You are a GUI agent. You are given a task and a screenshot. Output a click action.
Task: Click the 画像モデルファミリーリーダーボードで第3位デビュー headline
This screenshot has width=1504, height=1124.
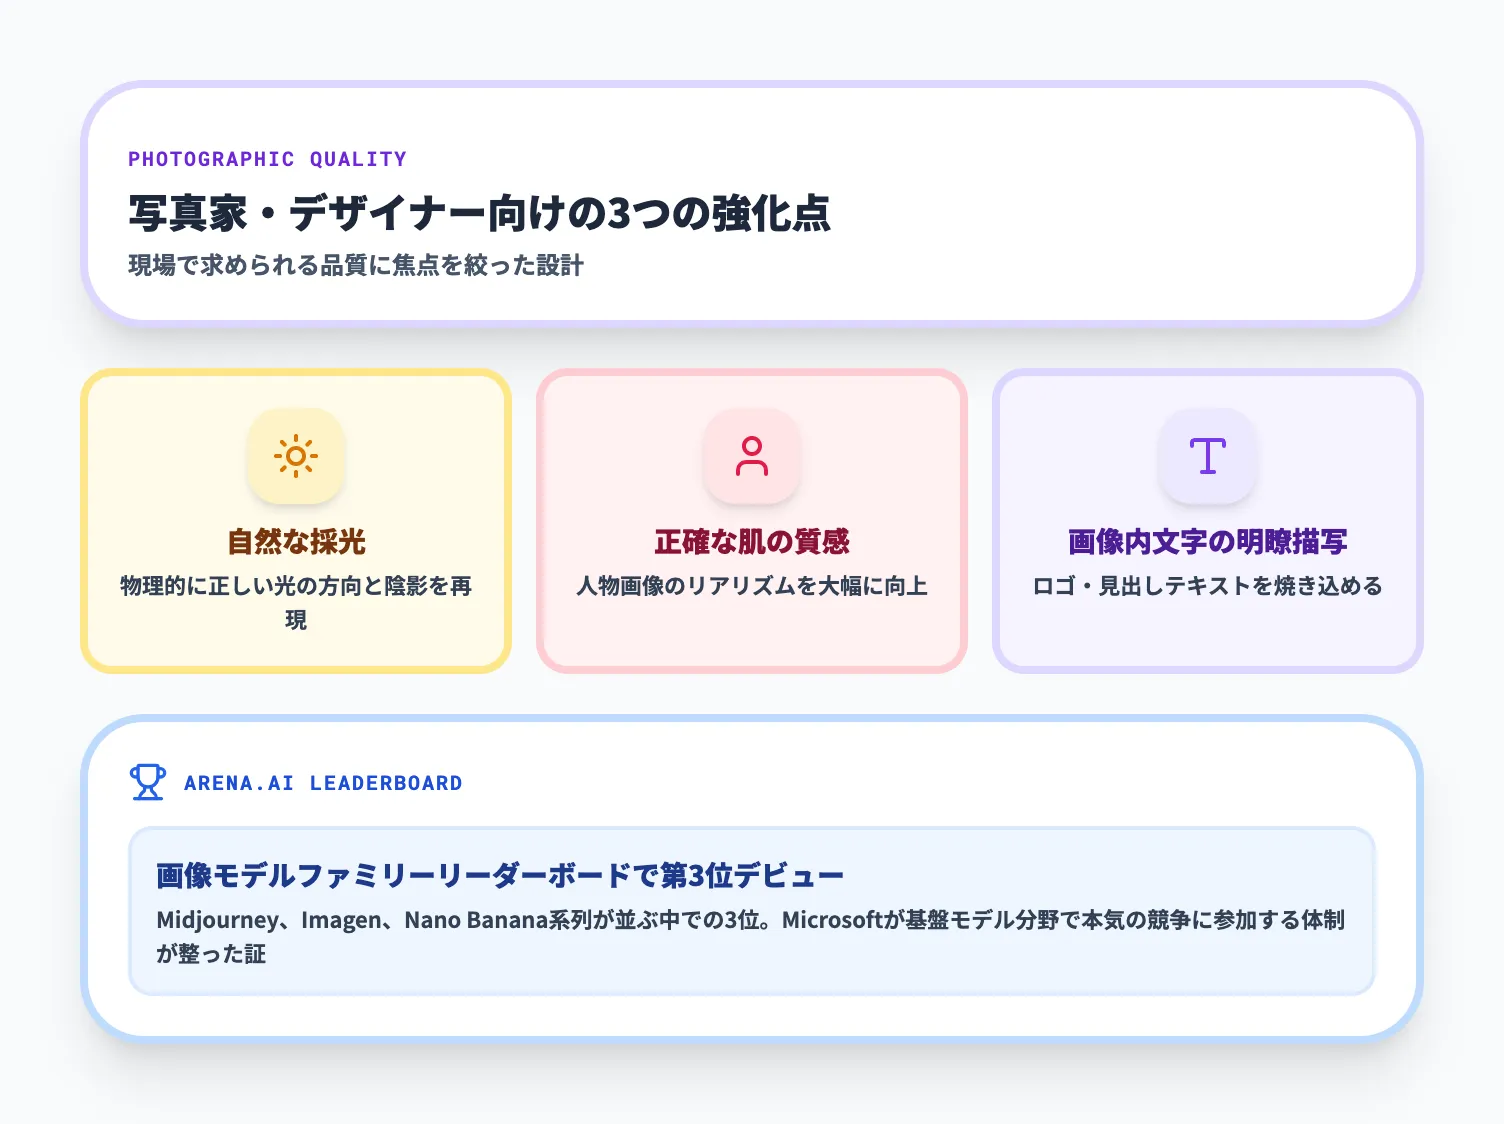coord(497,873)
